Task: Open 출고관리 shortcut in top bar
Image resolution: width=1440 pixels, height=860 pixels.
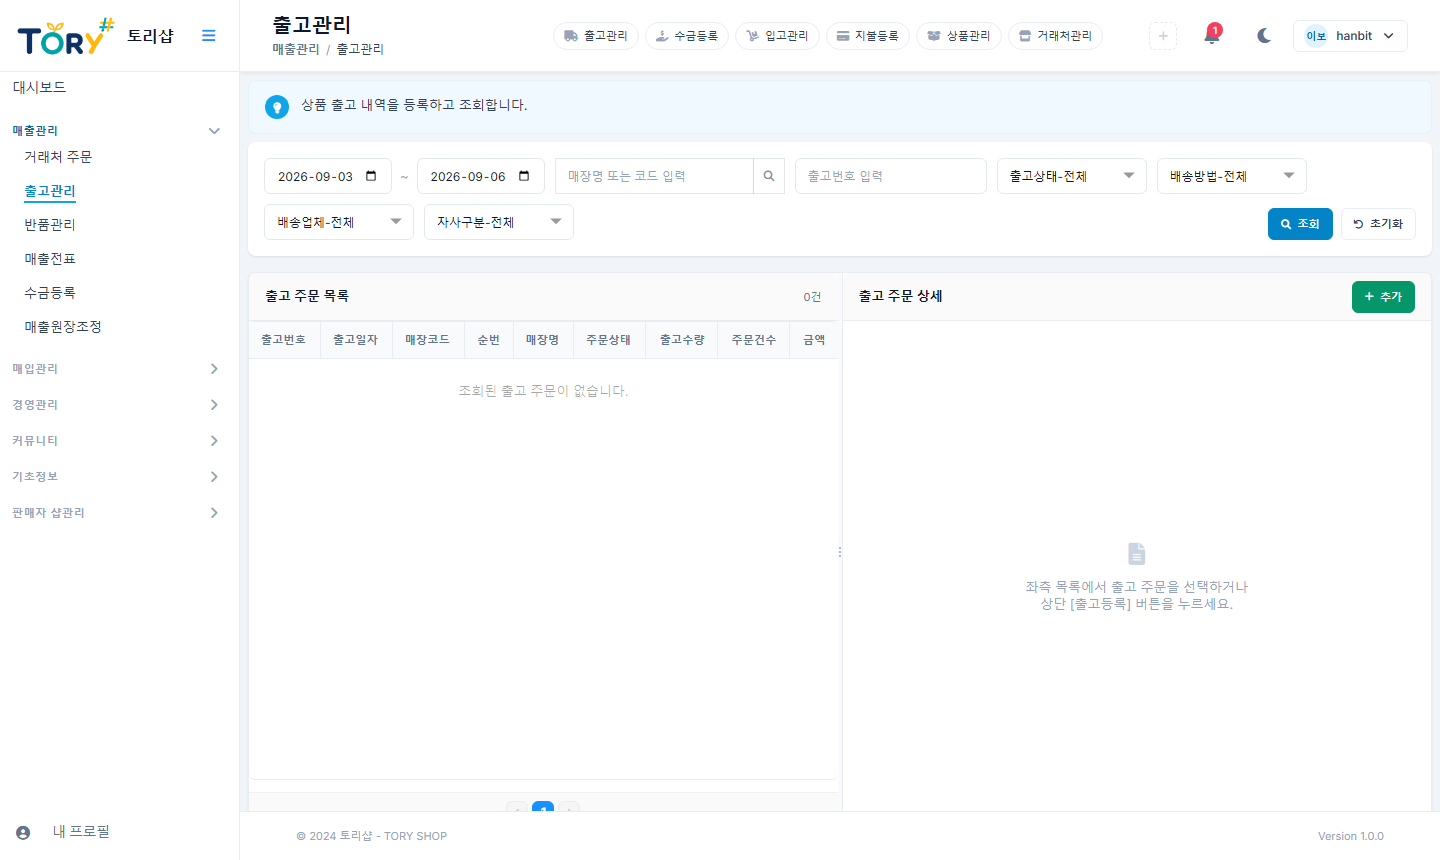Action: coord(596,36)
